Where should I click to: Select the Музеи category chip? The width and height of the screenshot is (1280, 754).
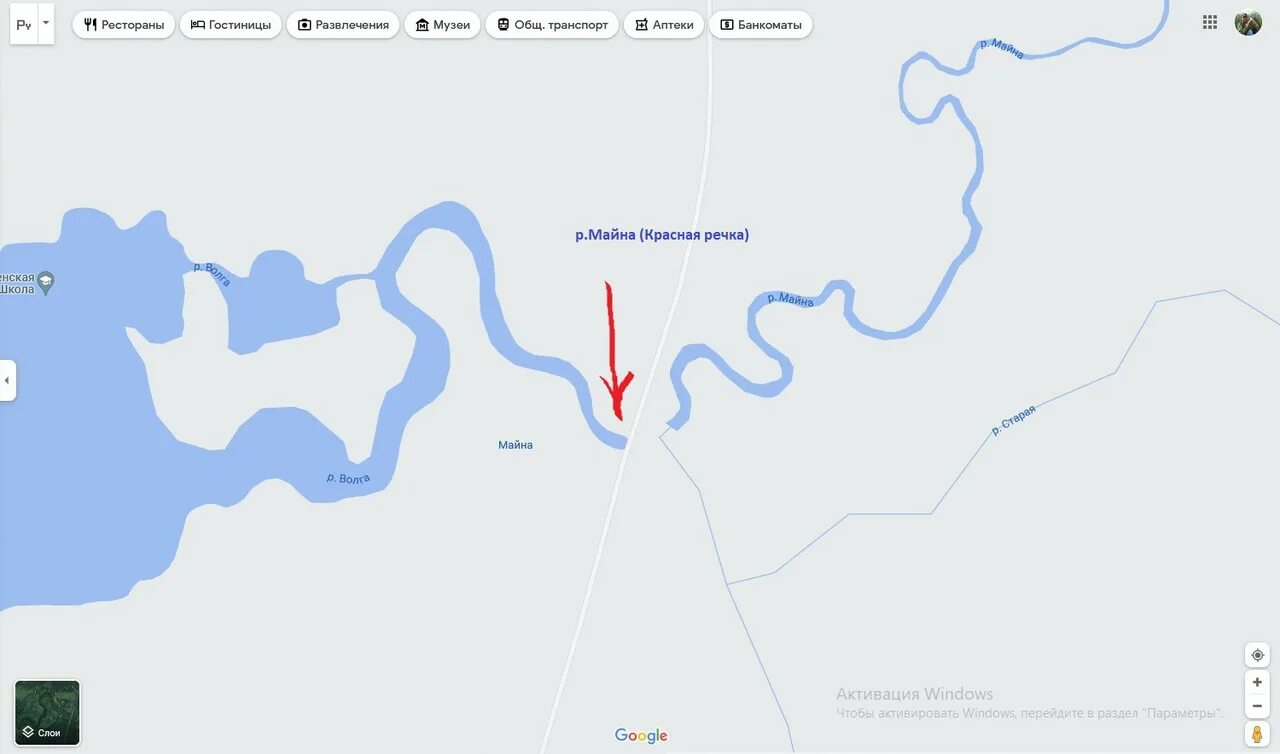442,24
